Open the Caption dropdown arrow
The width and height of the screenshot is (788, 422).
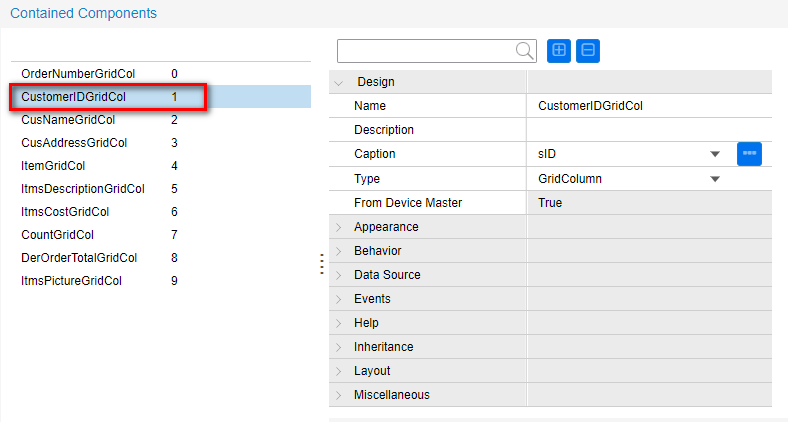point(715,154)
